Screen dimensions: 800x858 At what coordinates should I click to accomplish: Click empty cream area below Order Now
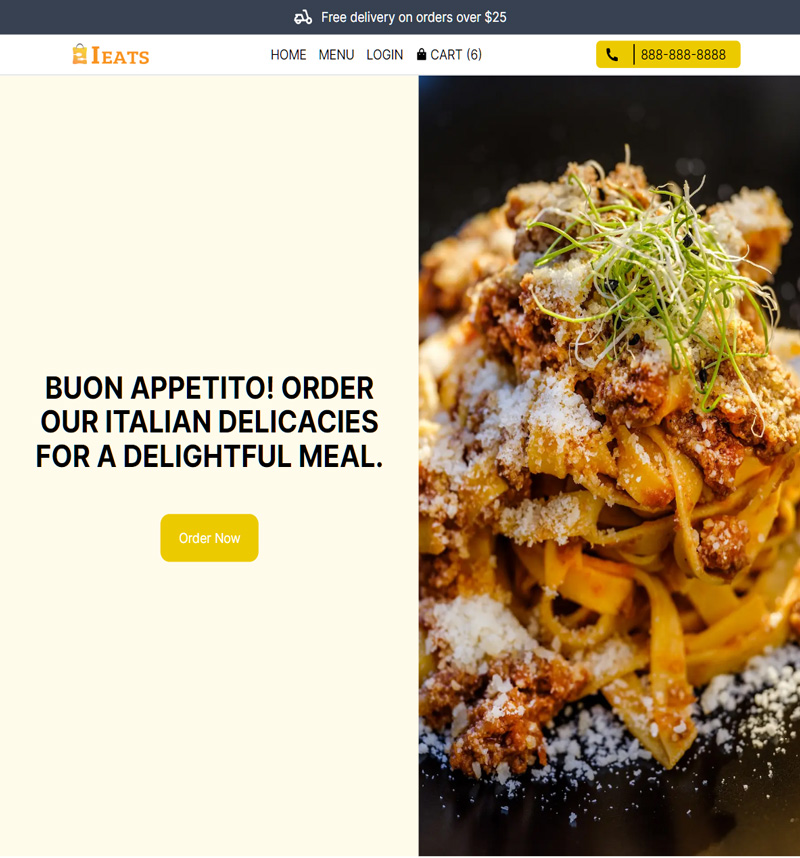[x=210, y=711]
